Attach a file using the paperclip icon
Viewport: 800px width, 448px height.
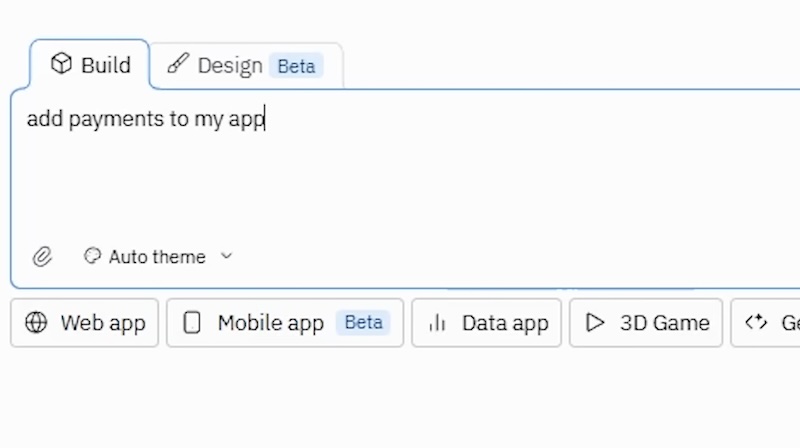click(x=42, y=257)
